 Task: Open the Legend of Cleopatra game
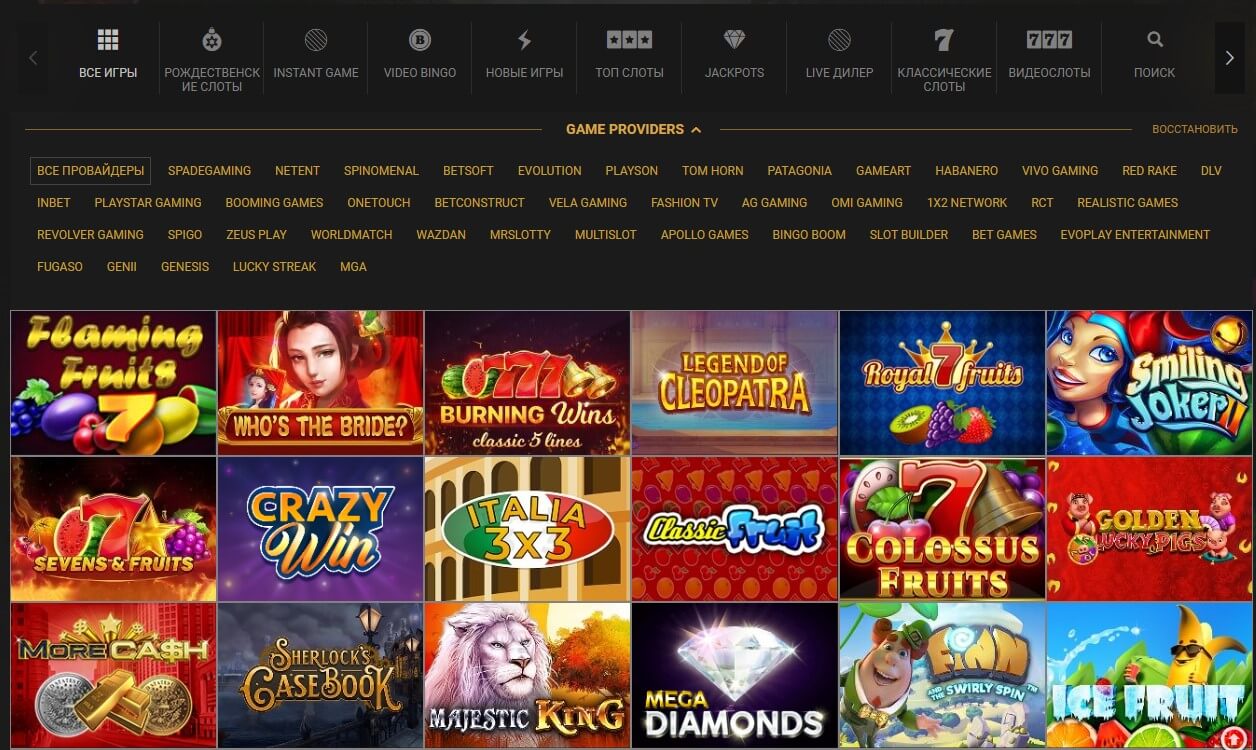click(735, 383)
